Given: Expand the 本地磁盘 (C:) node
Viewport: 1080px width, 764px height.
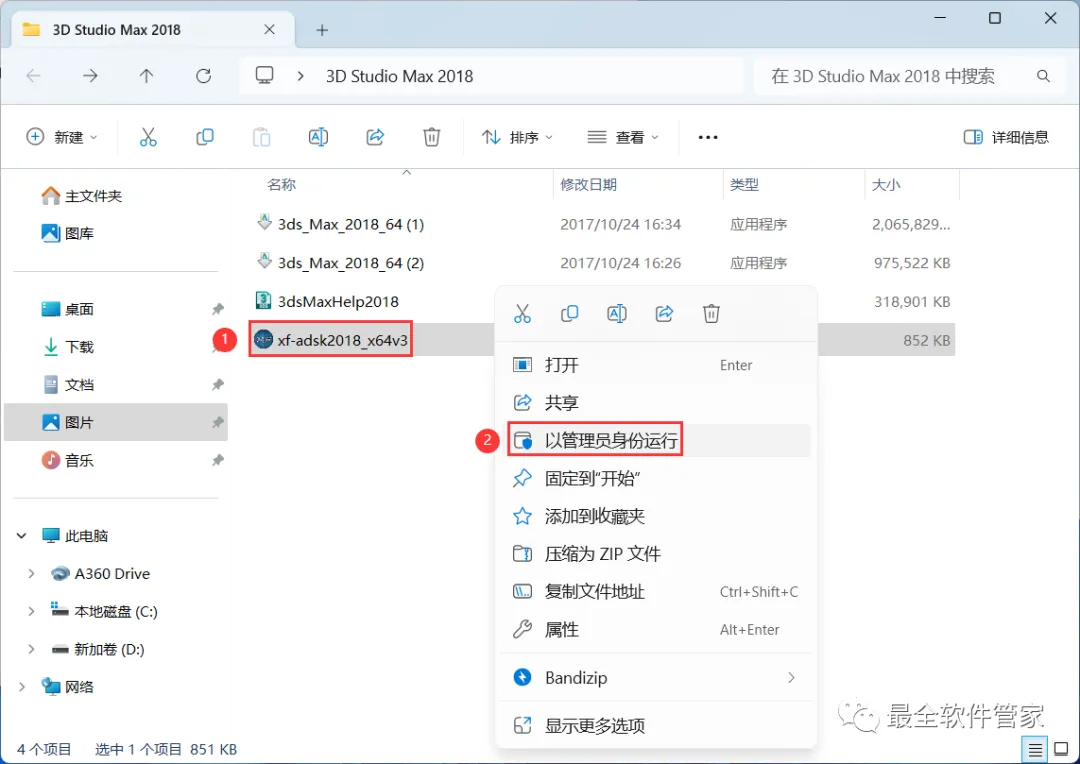Looking at the screenshot, I should point(31,611).
